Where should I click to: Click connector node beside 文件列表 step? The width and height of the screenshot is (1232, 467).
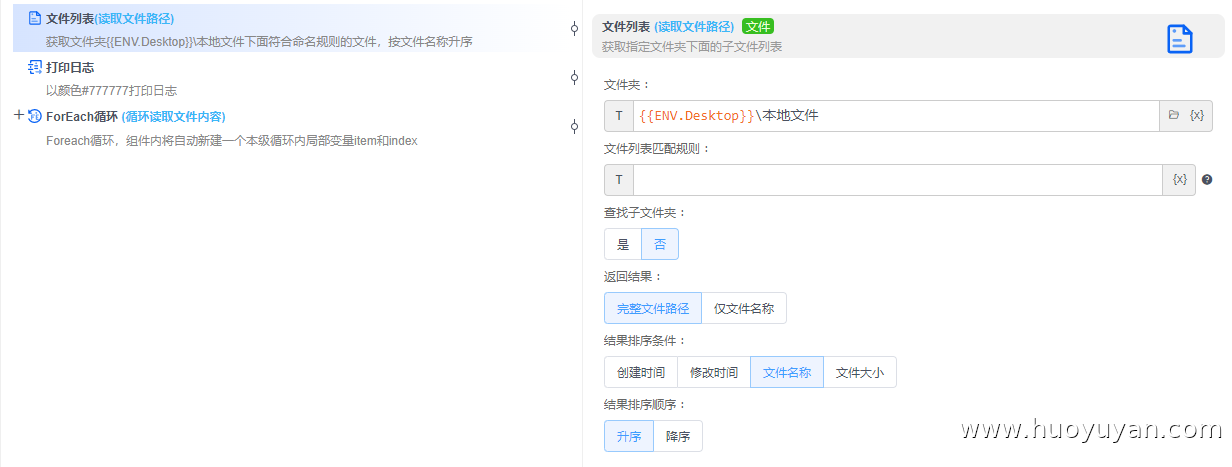pyautogui.click(x=574, y=28)
